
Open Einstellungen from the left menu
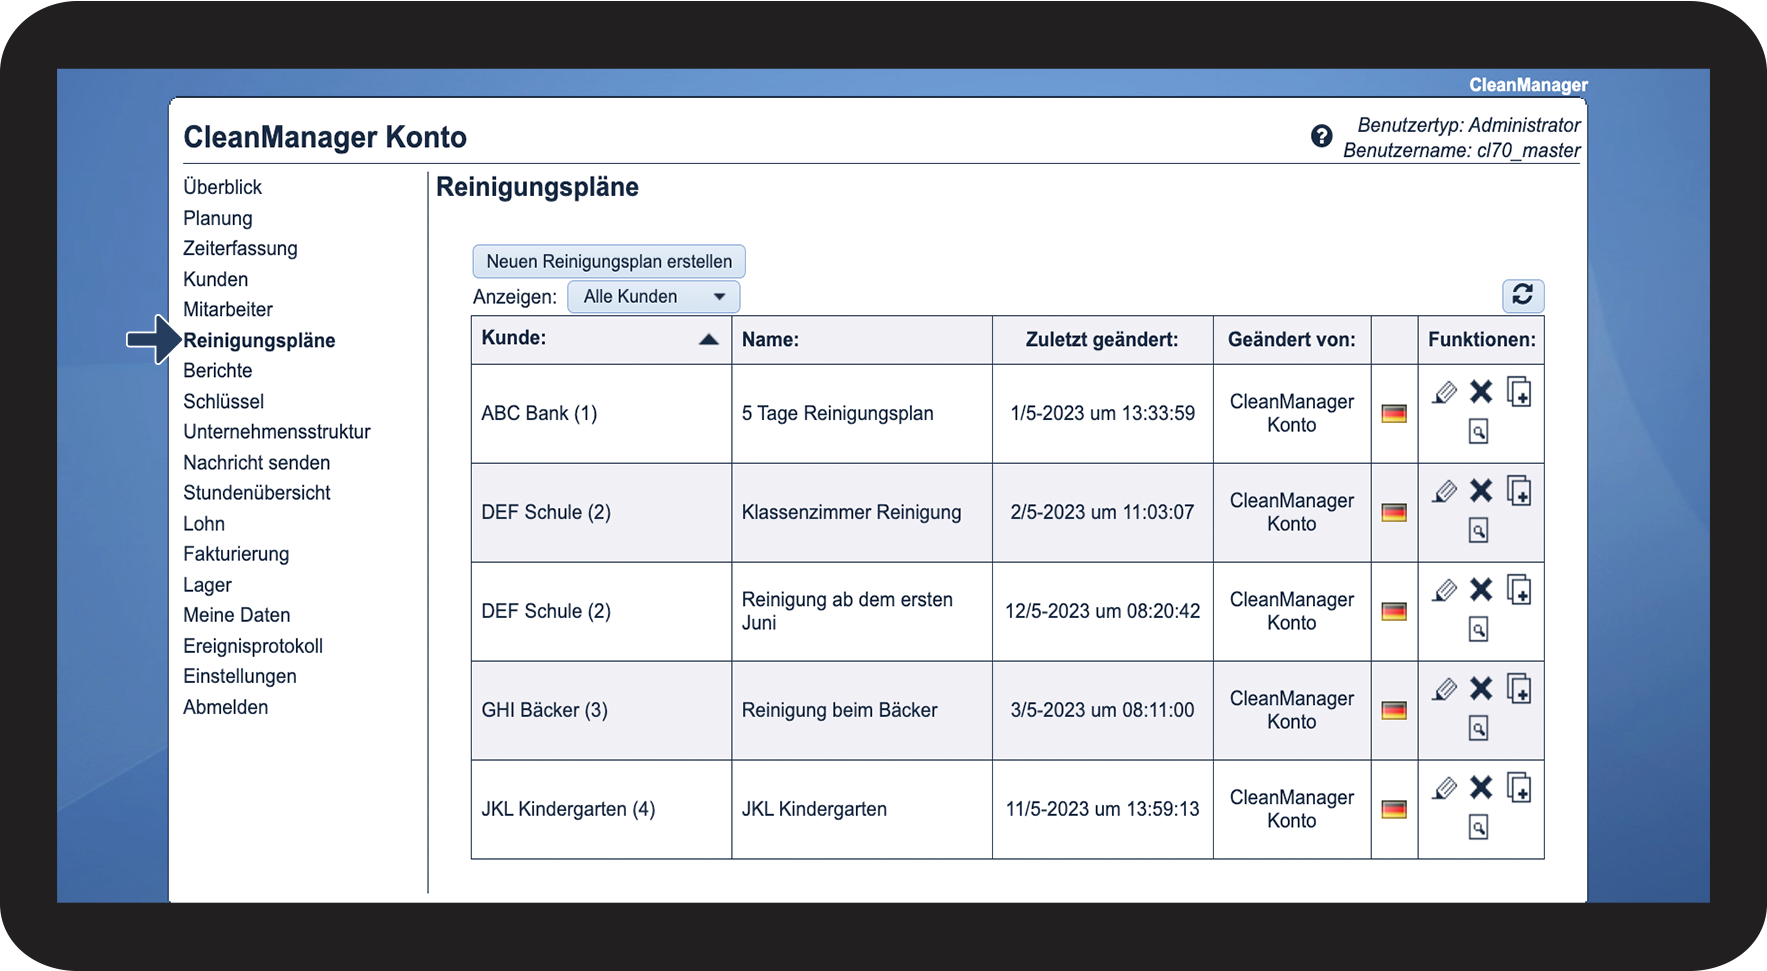coord(239,676)
